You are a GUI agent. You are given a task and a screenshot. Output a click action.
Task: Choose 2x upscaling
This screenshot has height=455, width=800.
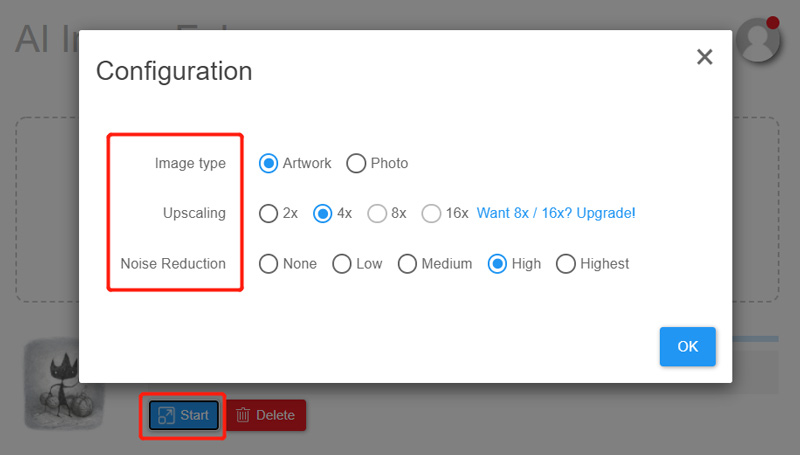[268, 213]
